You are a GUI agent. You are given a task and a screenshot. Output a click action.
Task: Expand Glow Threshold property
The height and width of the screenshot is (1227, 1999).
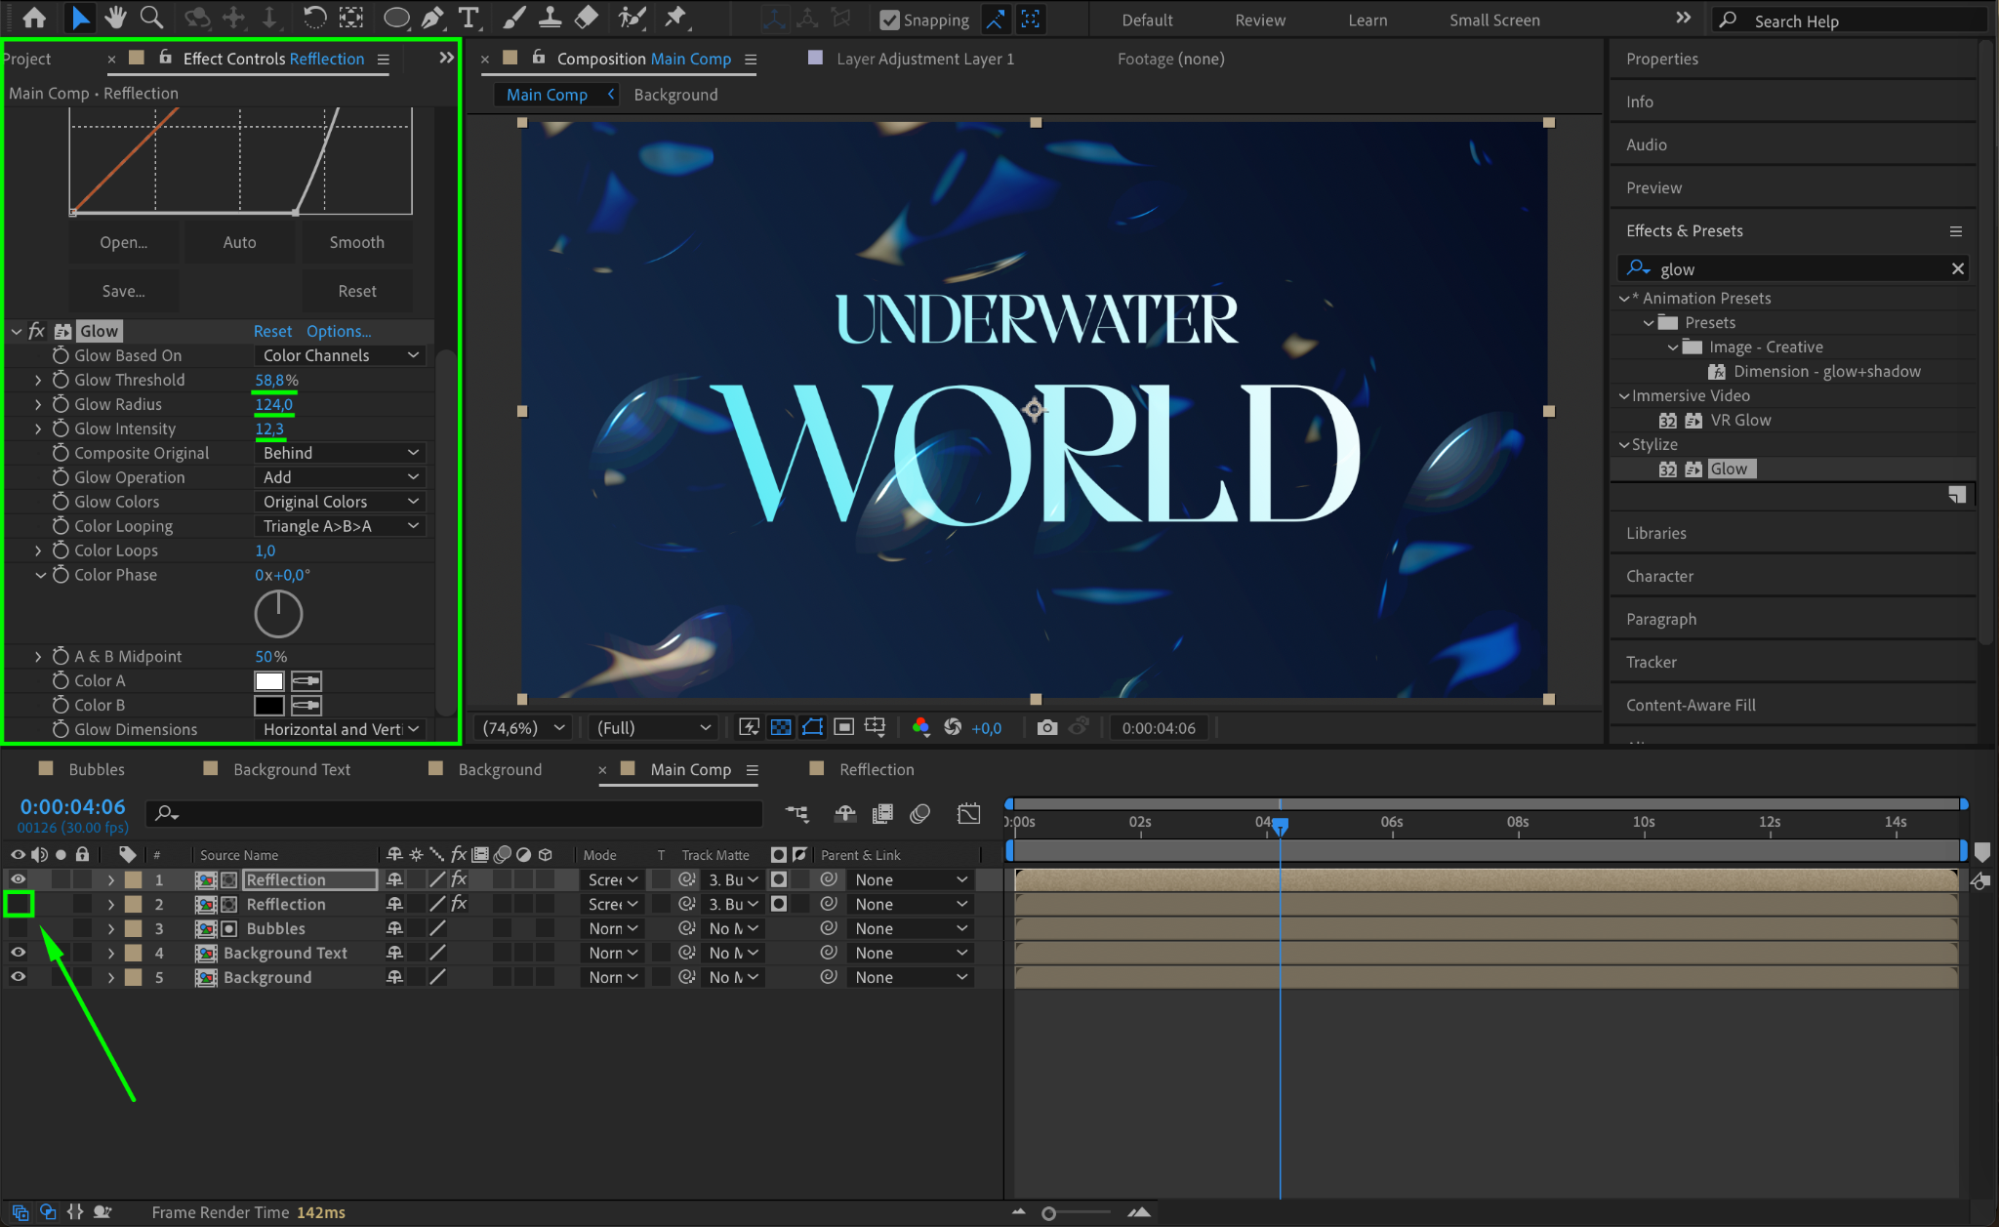(38, 380)
